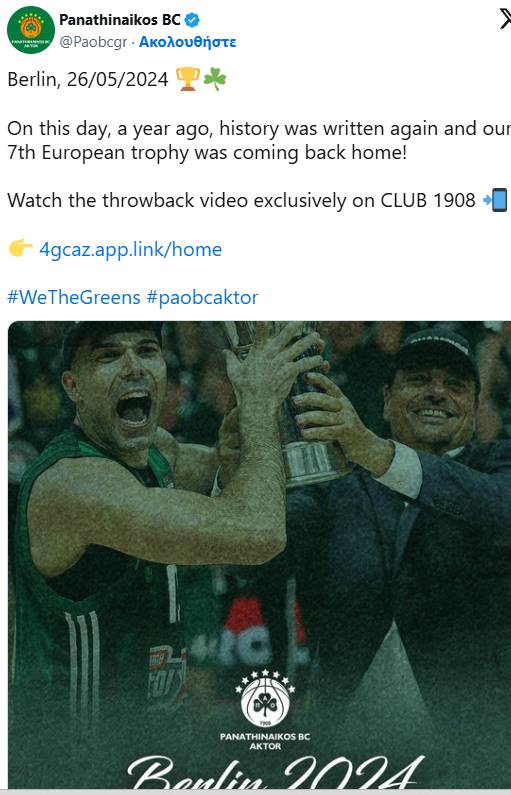511x795 pixels.
Task: Open the #paobcaktor hashtag
Action: tap(202, 297)
